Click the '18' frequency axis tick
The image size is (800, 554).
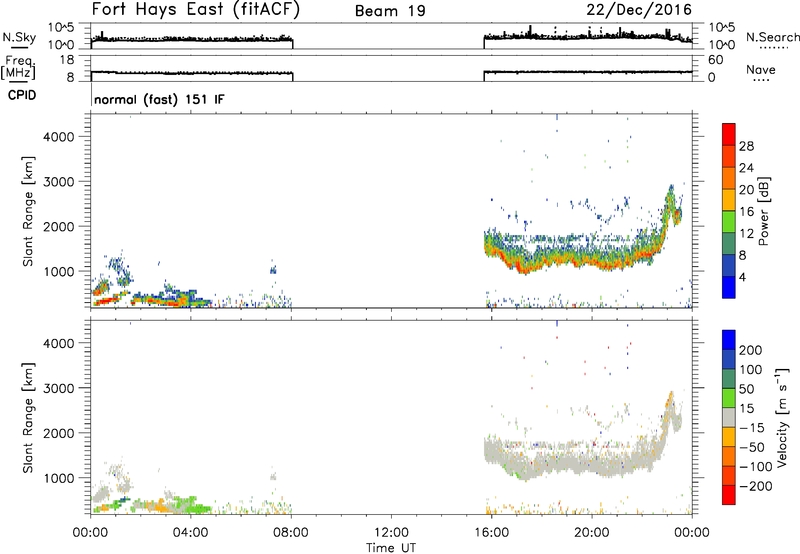click(x=67, y=60)
